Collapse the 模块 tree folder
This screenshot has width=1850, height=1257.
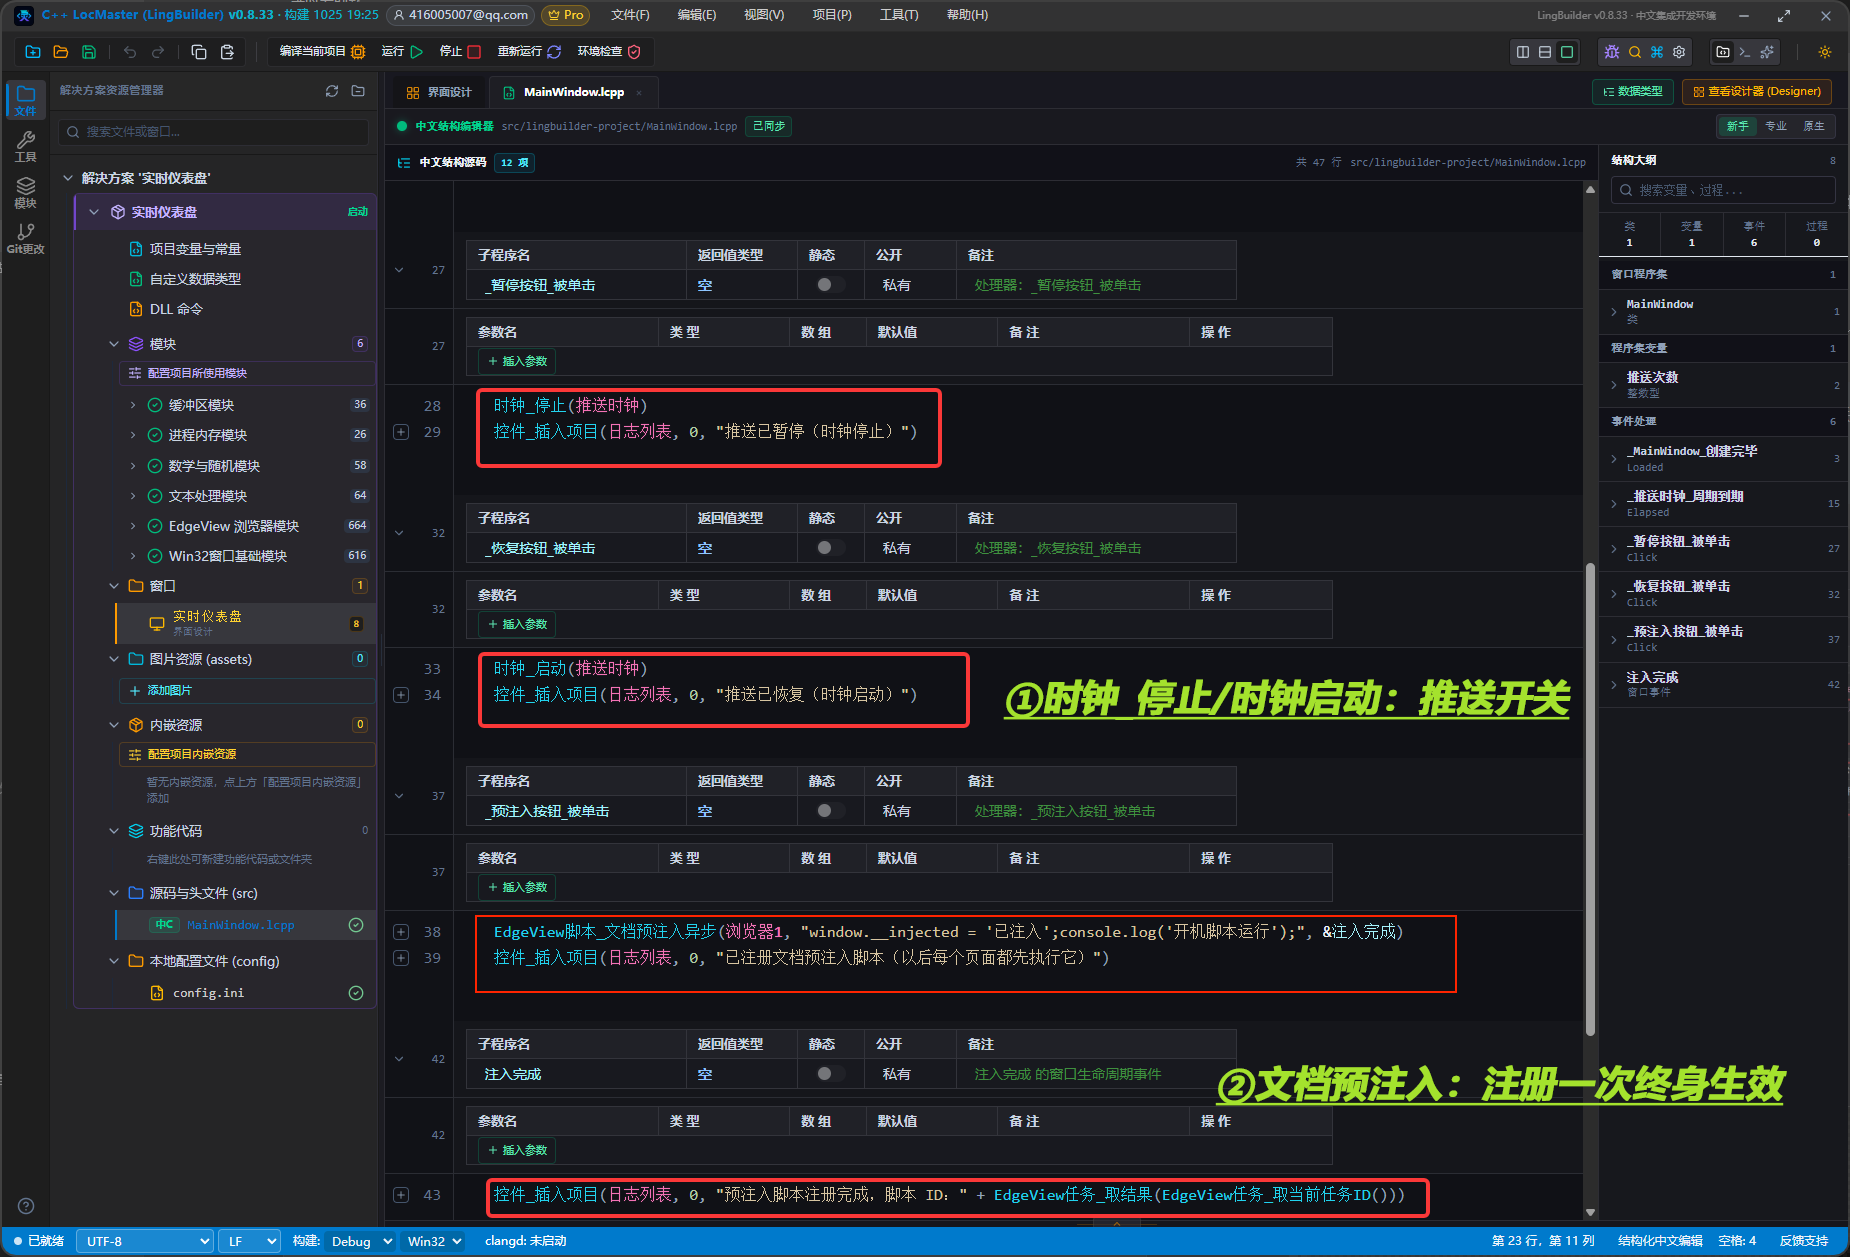(114, 344)
